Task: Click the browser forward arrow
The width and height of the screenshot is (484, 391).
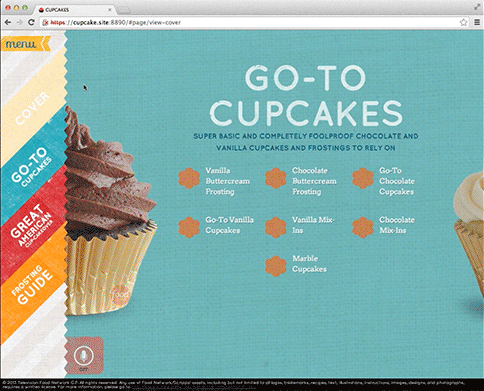Action: (x=20, y=22)
